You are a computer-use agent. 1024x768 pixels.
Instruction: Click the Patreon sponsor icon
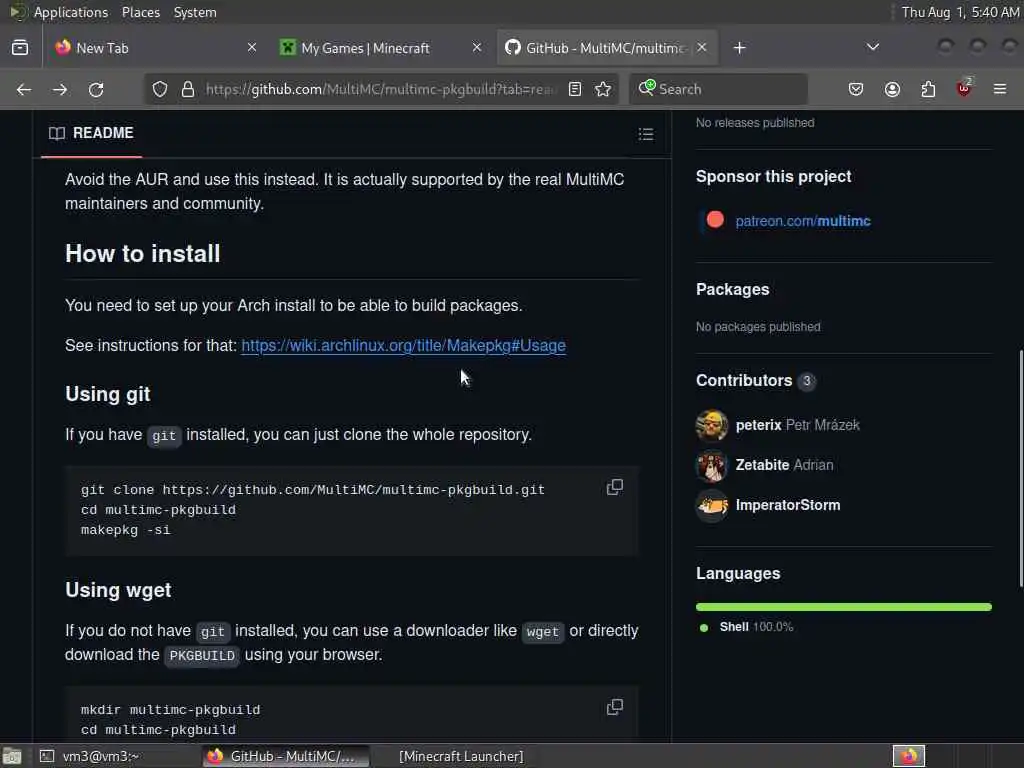pyautogui.click(x=715, y=220)
